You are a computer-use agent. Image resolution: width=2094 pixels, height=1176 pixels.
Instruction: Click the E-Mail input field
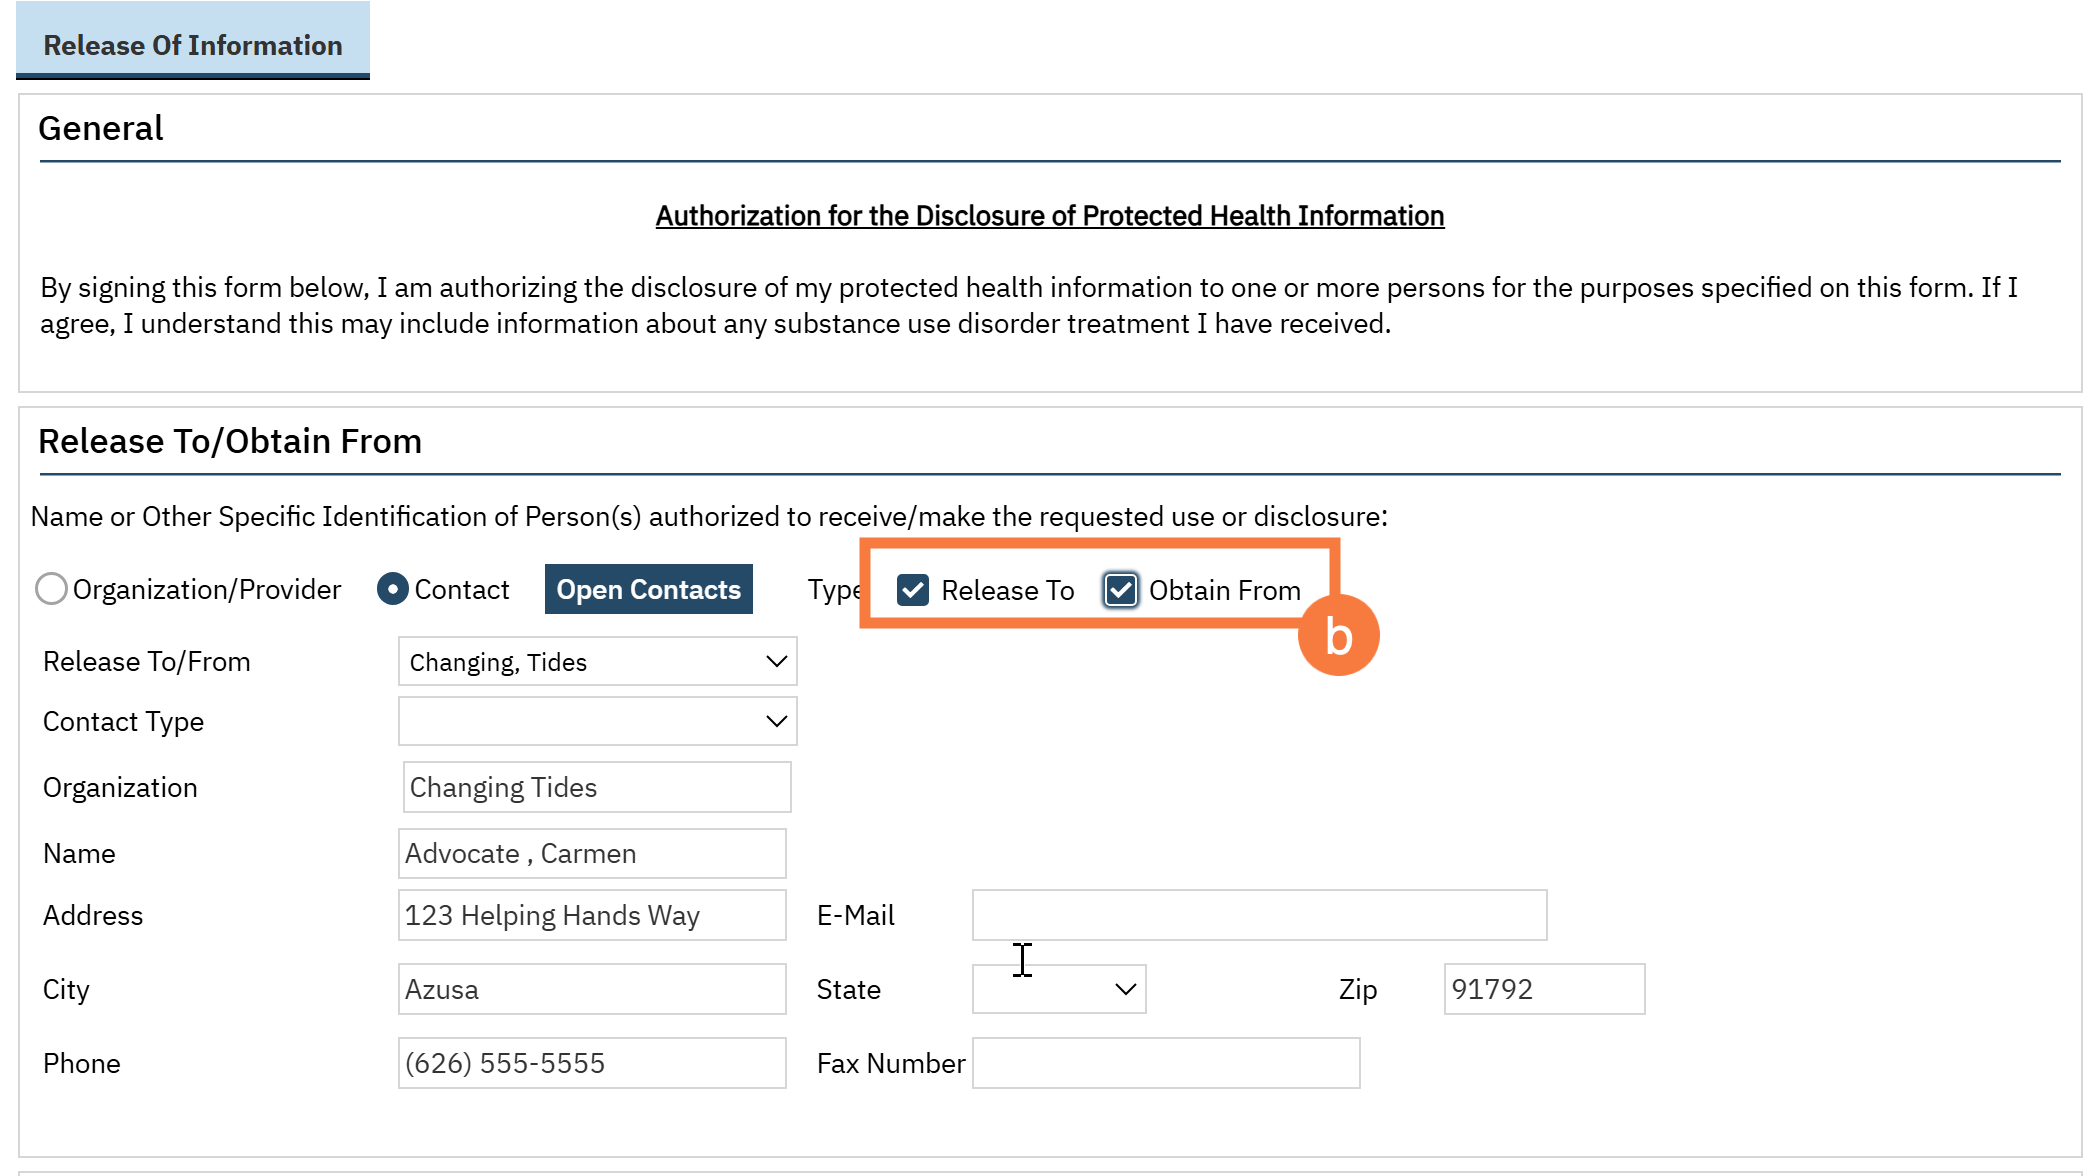click(1258, 915)
